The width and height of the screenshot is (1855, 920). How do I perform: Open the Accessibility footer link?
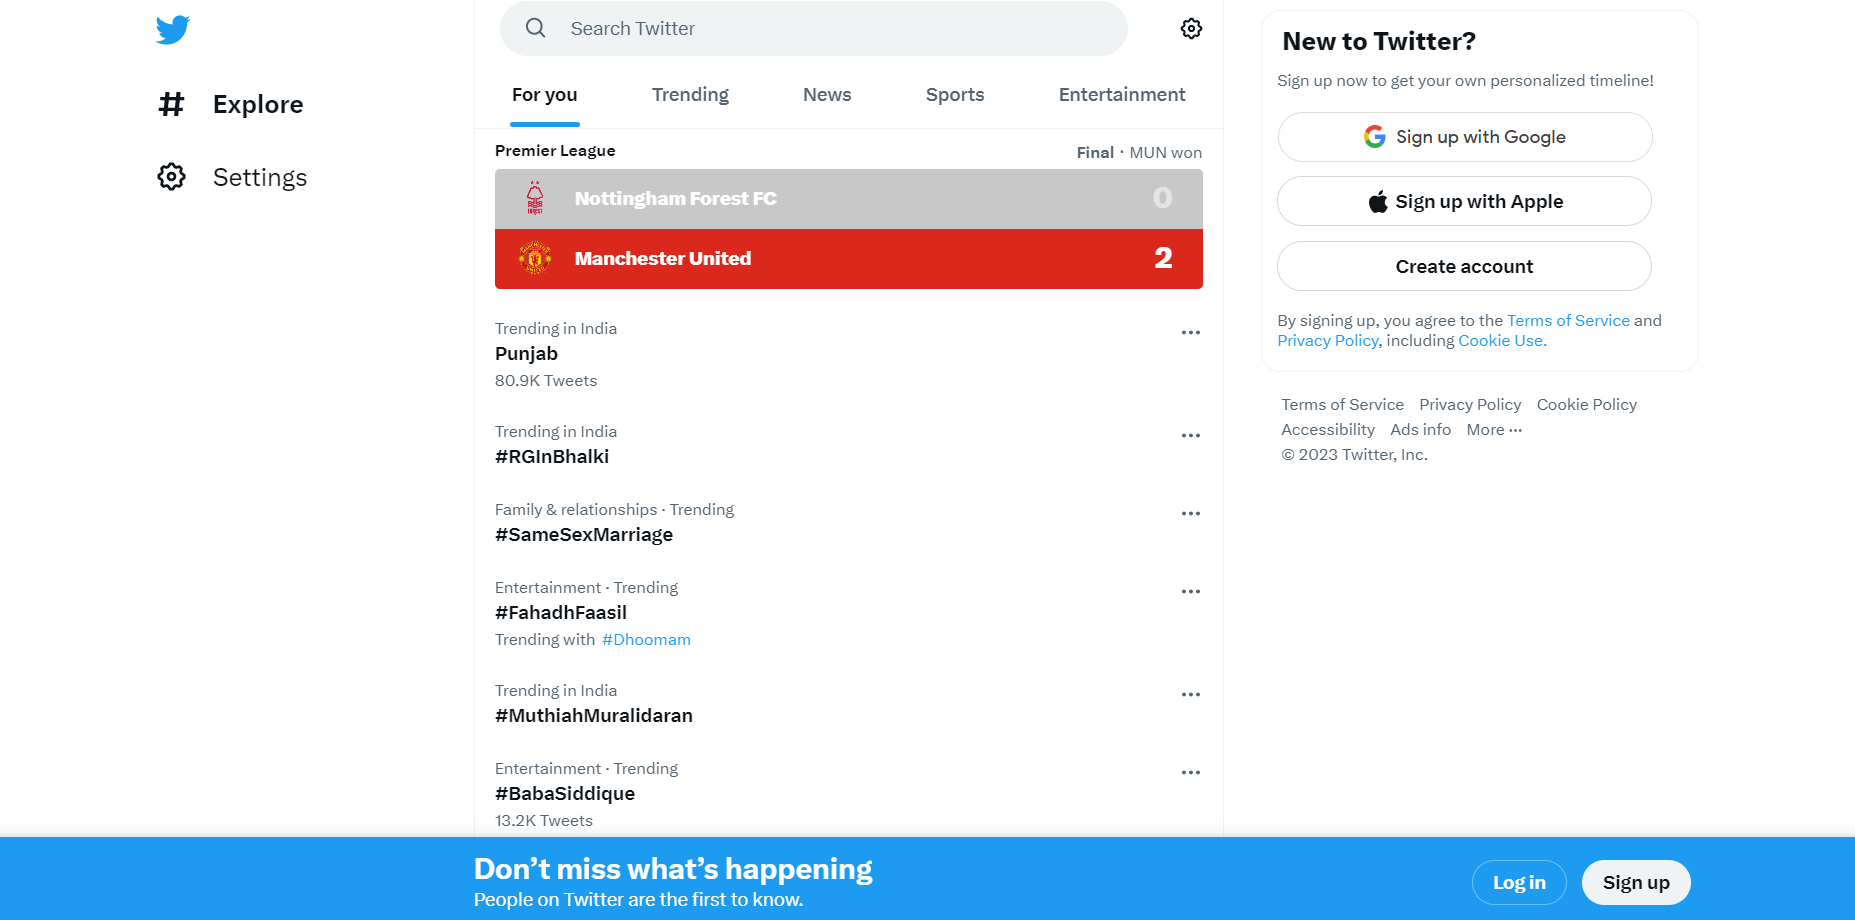1328,429
